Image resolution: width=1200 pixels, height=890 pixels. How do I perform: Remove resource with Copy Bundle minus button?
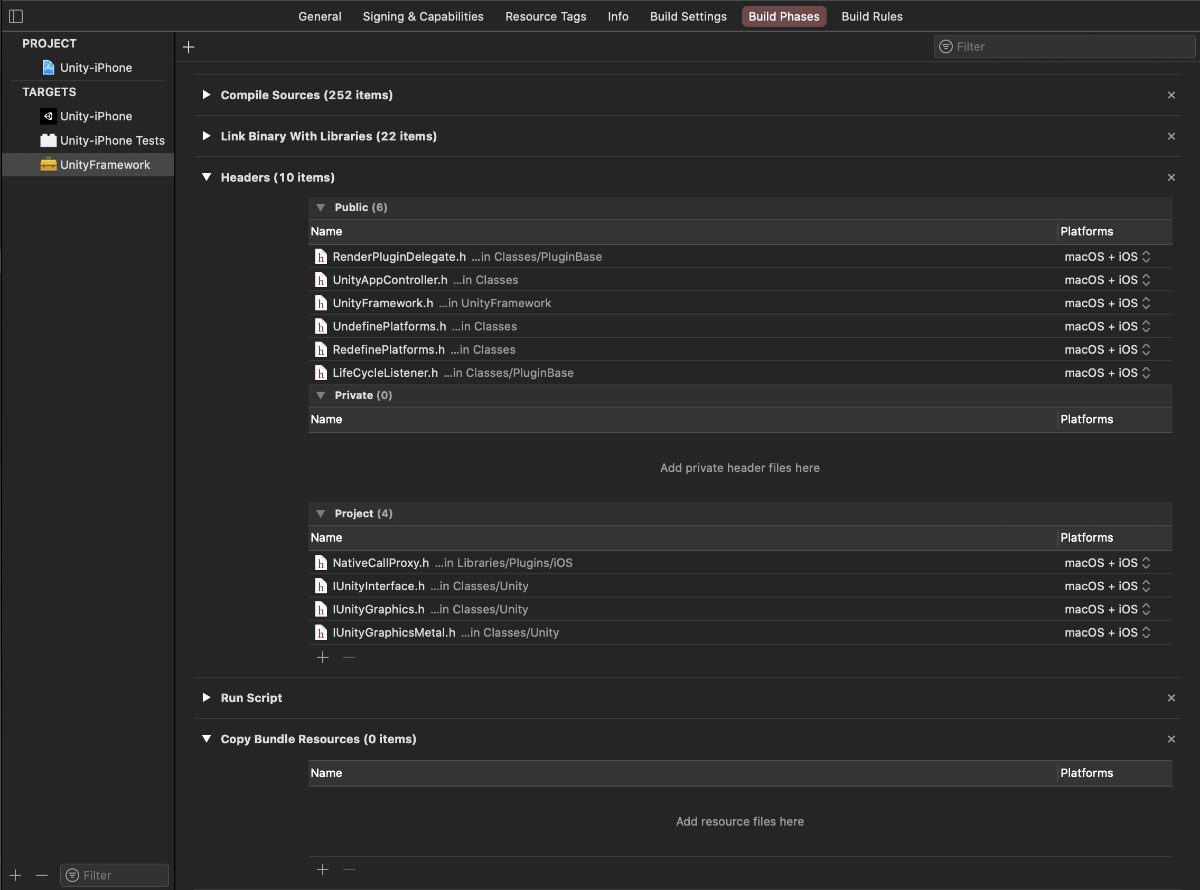349,869
